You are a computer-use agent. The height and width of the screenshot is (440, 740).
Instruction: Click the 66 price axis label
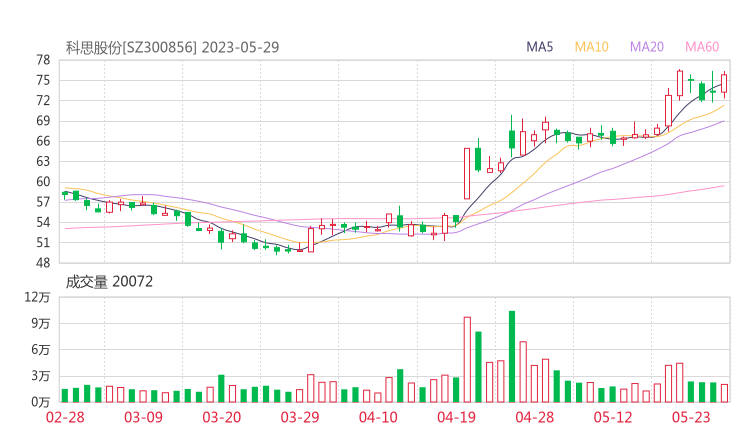[43, 141]
